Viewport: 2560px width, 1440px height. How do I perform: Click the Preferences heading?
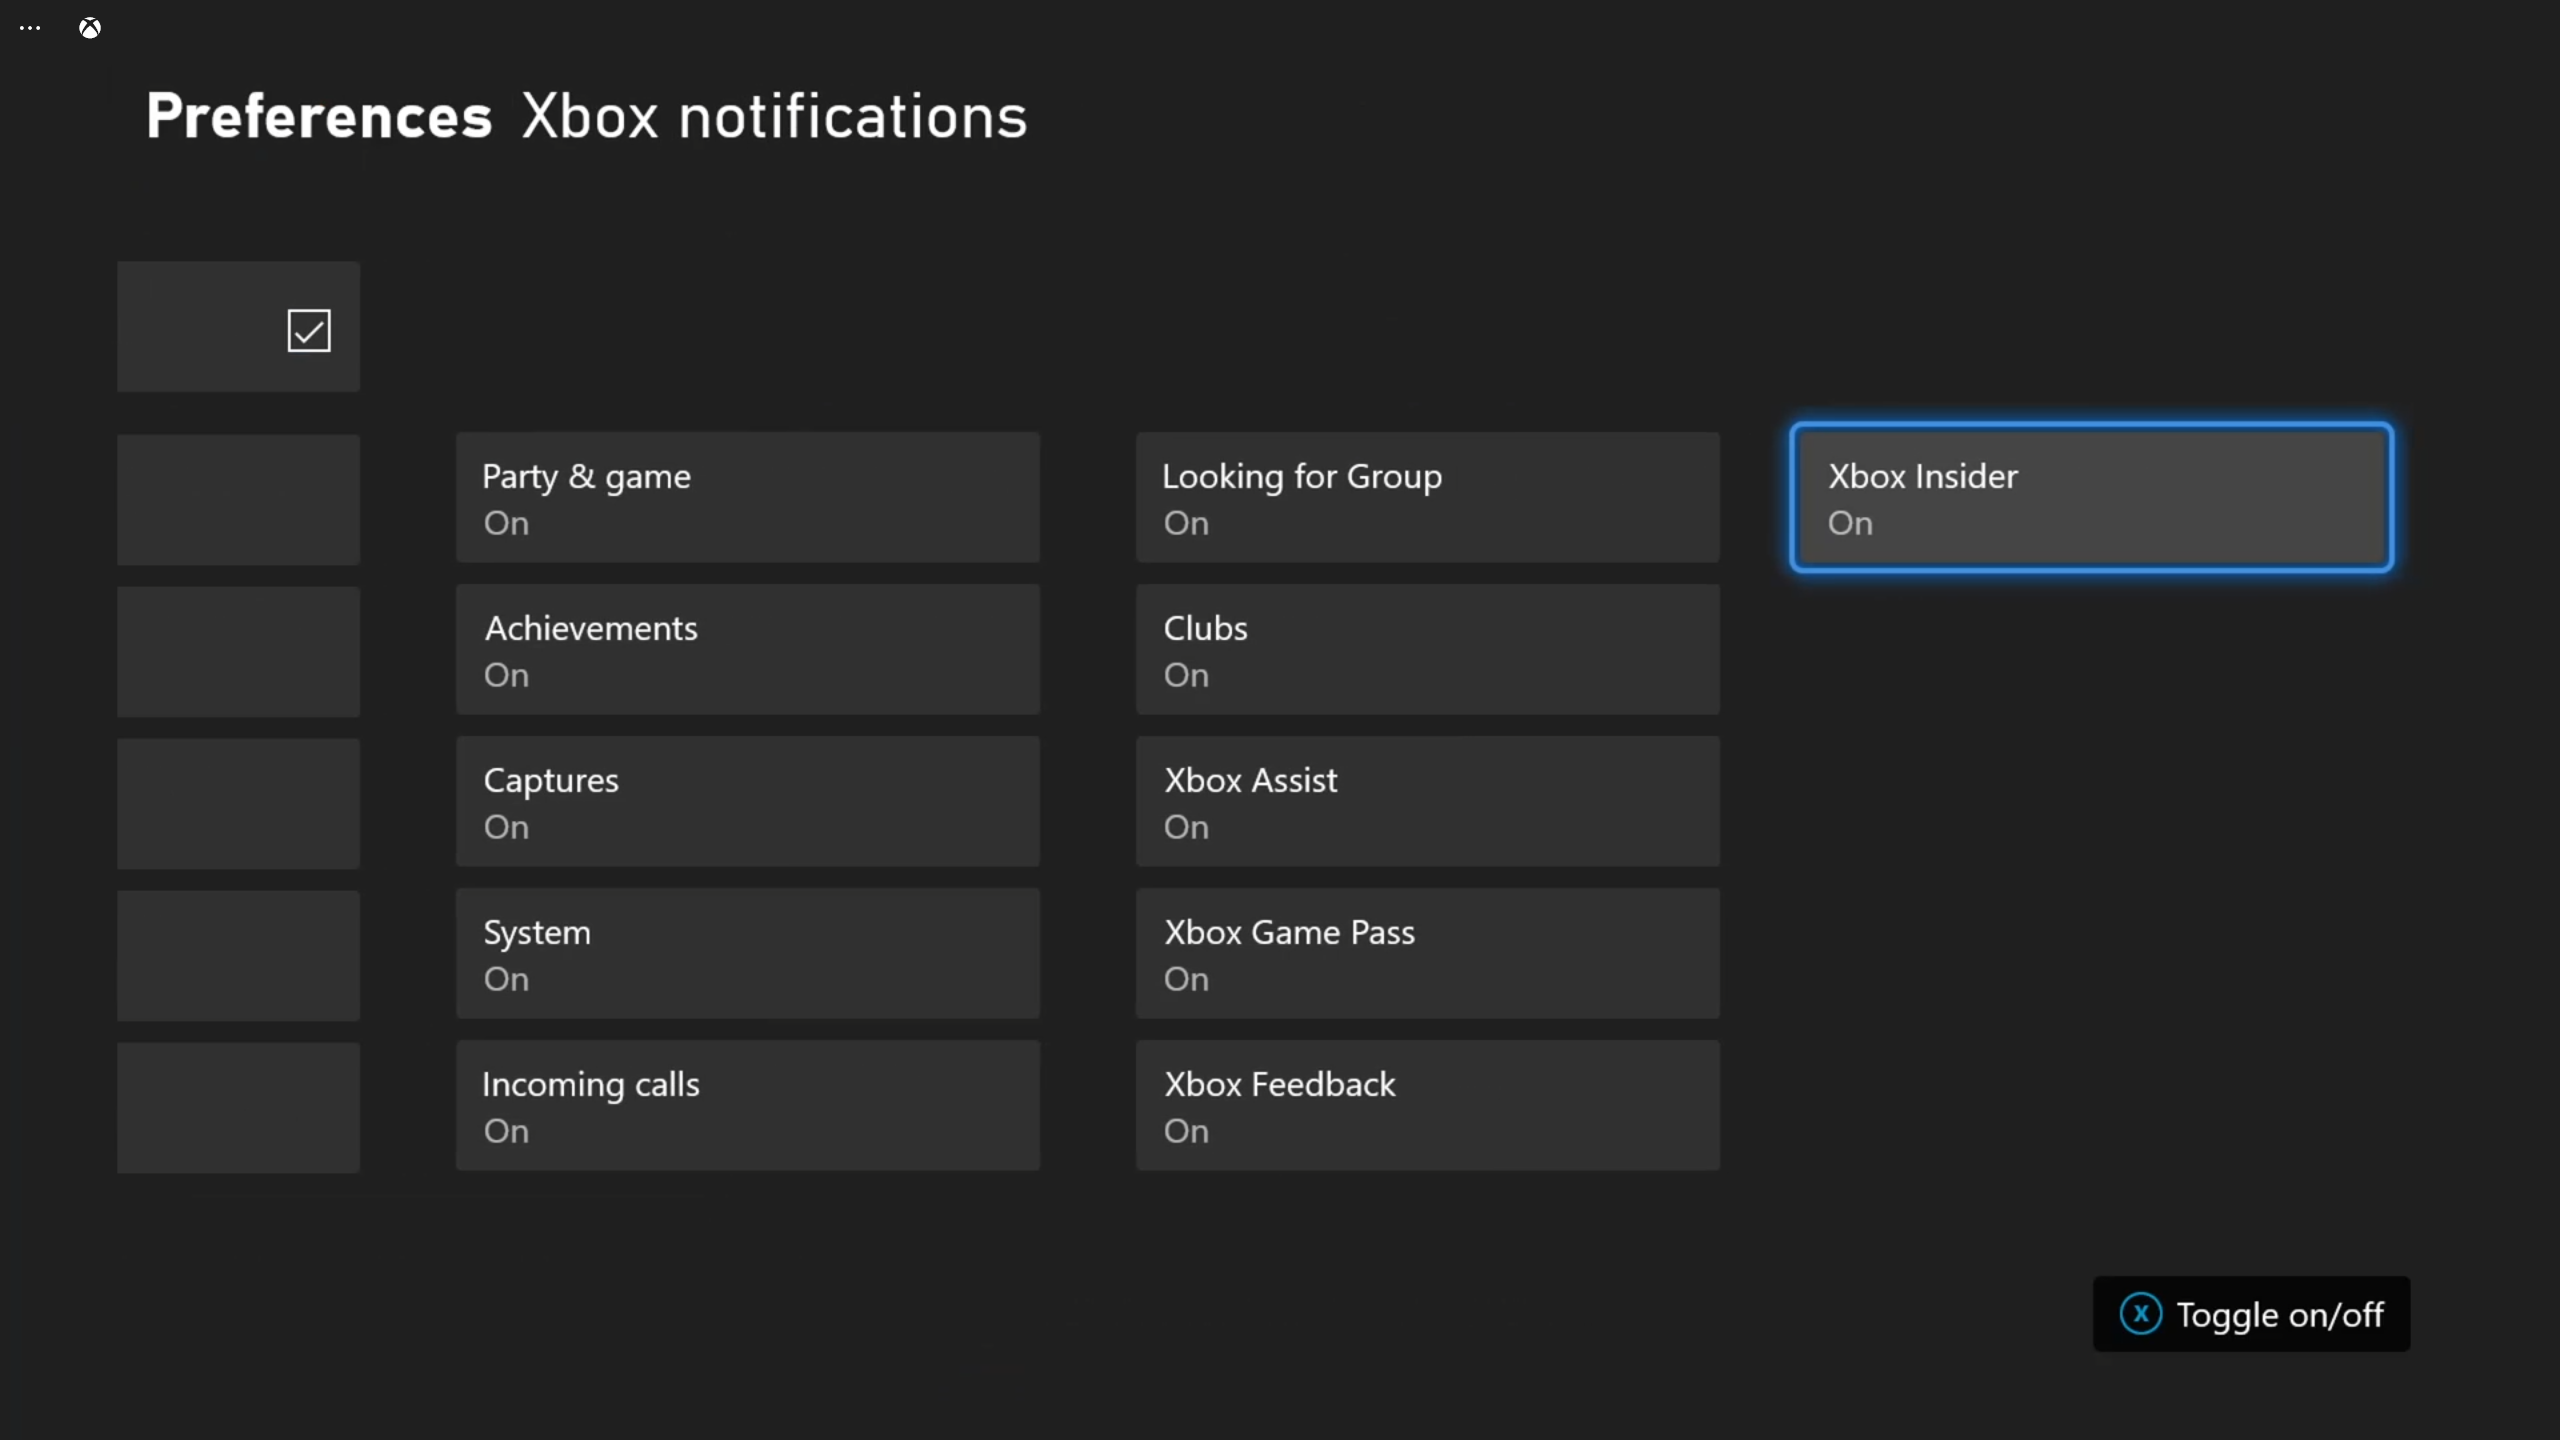(x=319, y=116)
